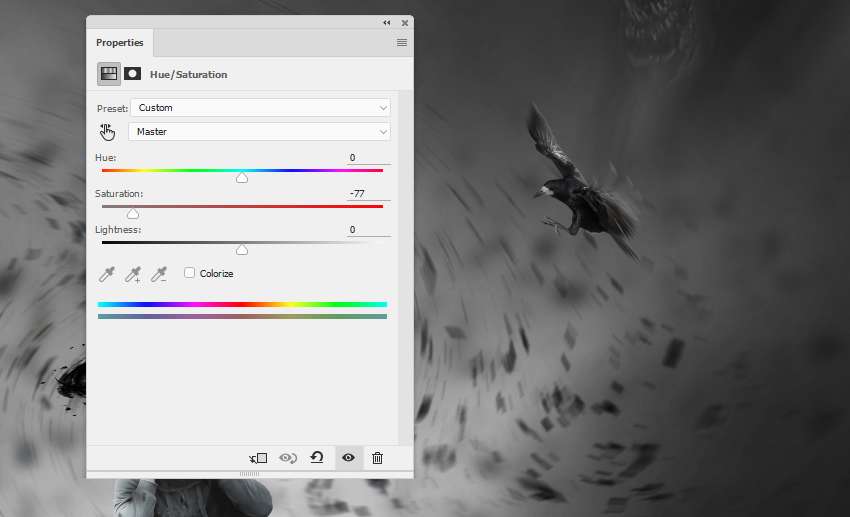Collapse the panel with double arrows

coord(387,23)
